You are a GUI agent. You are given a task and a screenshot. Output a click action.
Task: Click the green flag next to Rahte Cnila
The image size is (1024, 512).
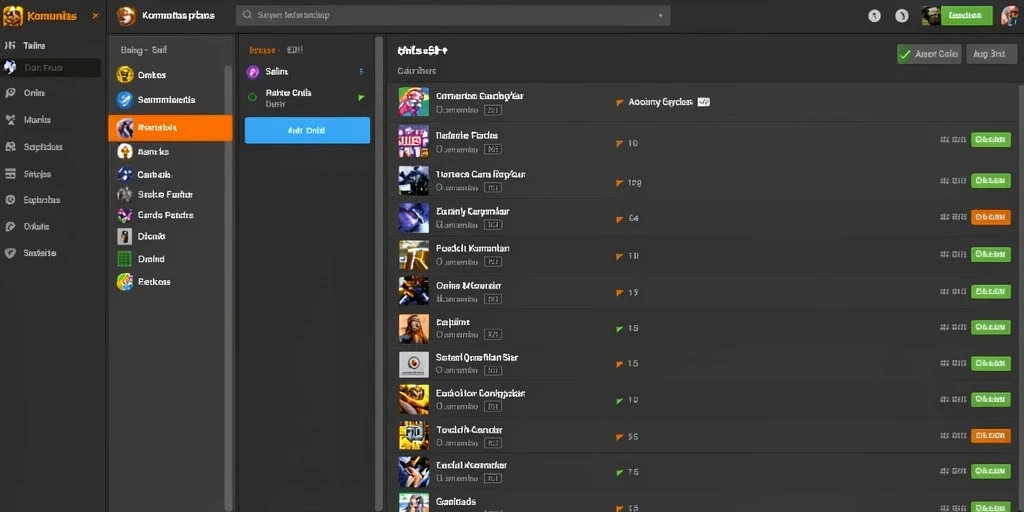coord(361,98)
